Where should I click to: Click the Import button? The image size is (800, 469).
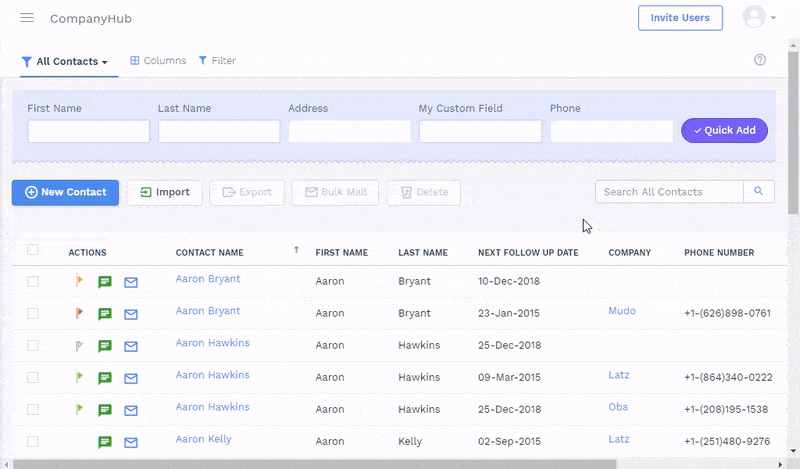click(x=165, y=192)
